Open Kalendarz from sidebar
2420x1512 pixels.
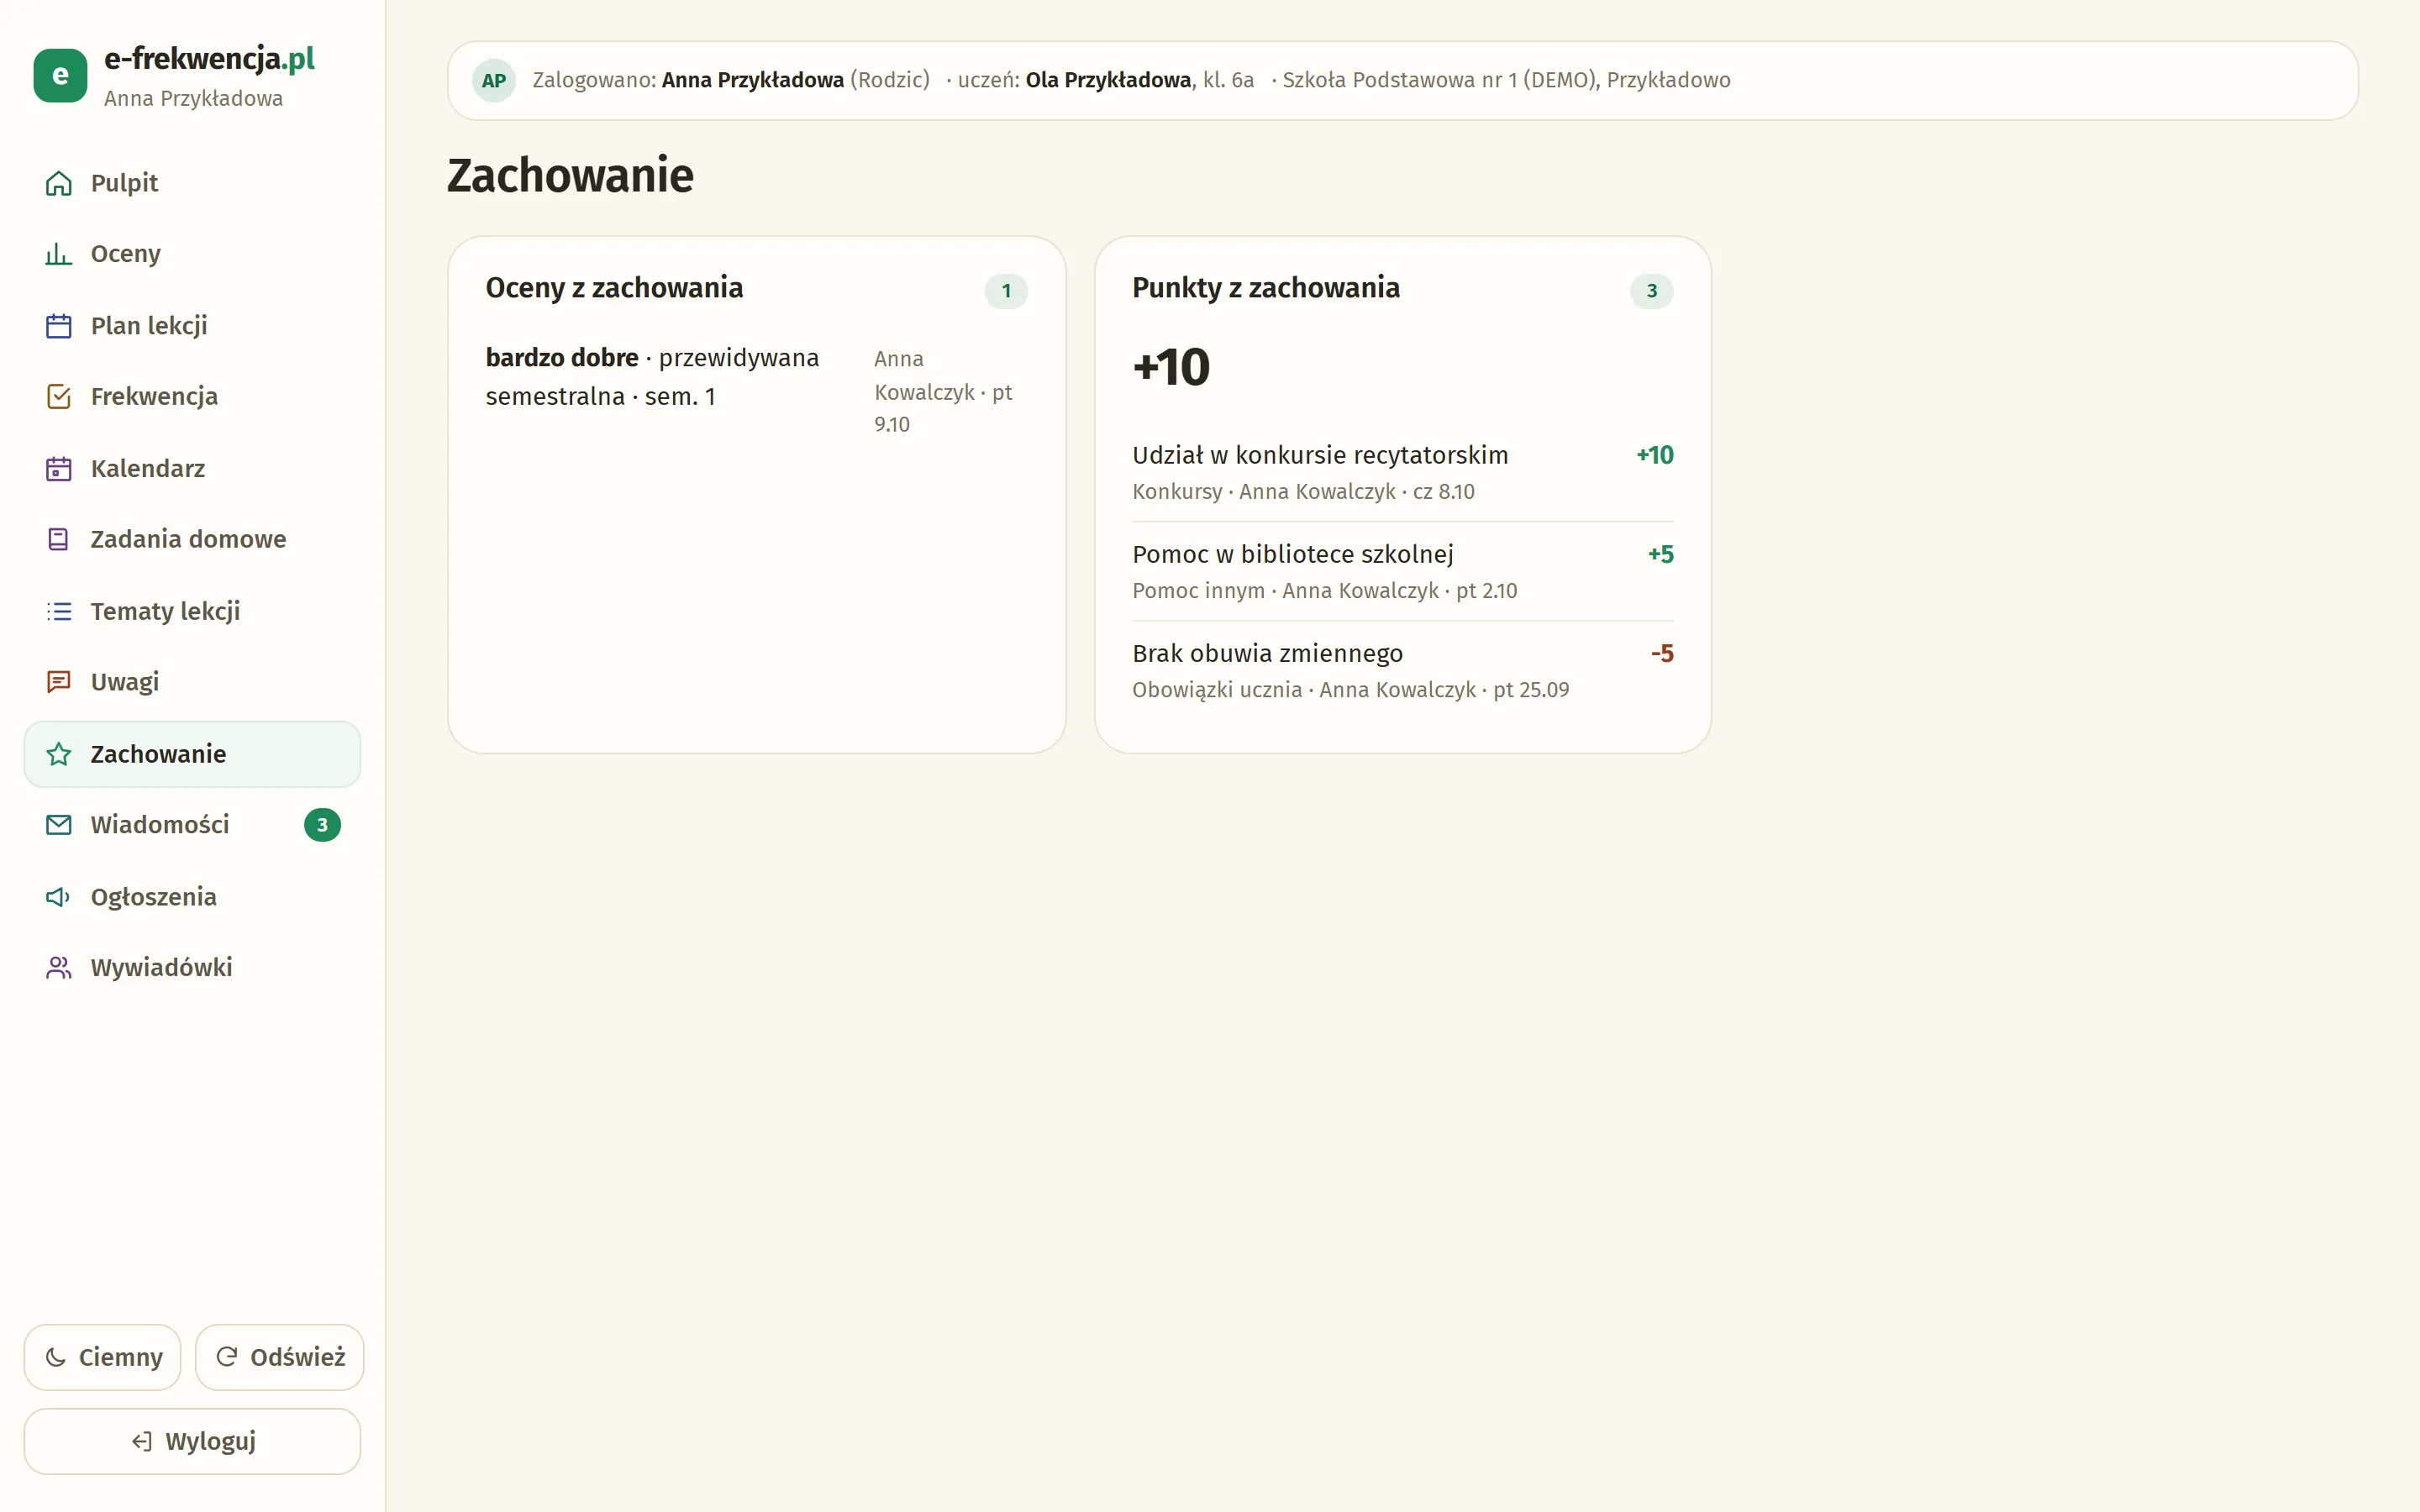[x=192, y=469]
